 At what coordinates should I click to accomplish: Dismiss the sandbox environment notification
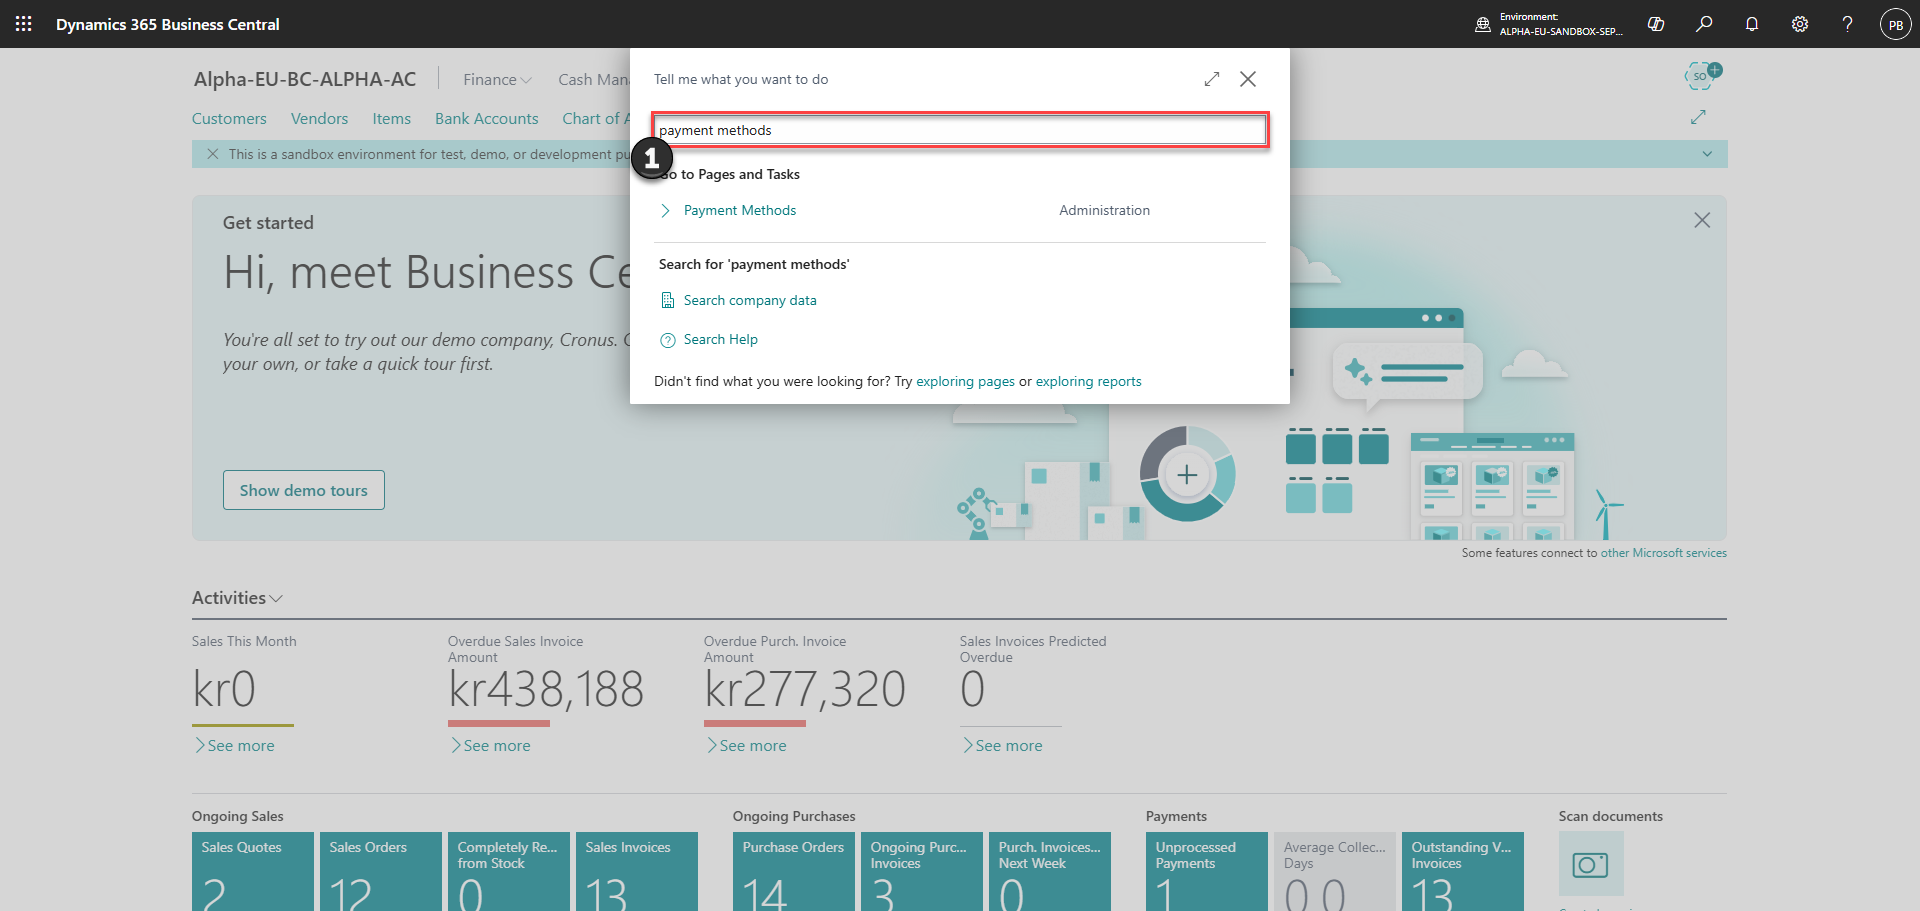tap(212, 154)
